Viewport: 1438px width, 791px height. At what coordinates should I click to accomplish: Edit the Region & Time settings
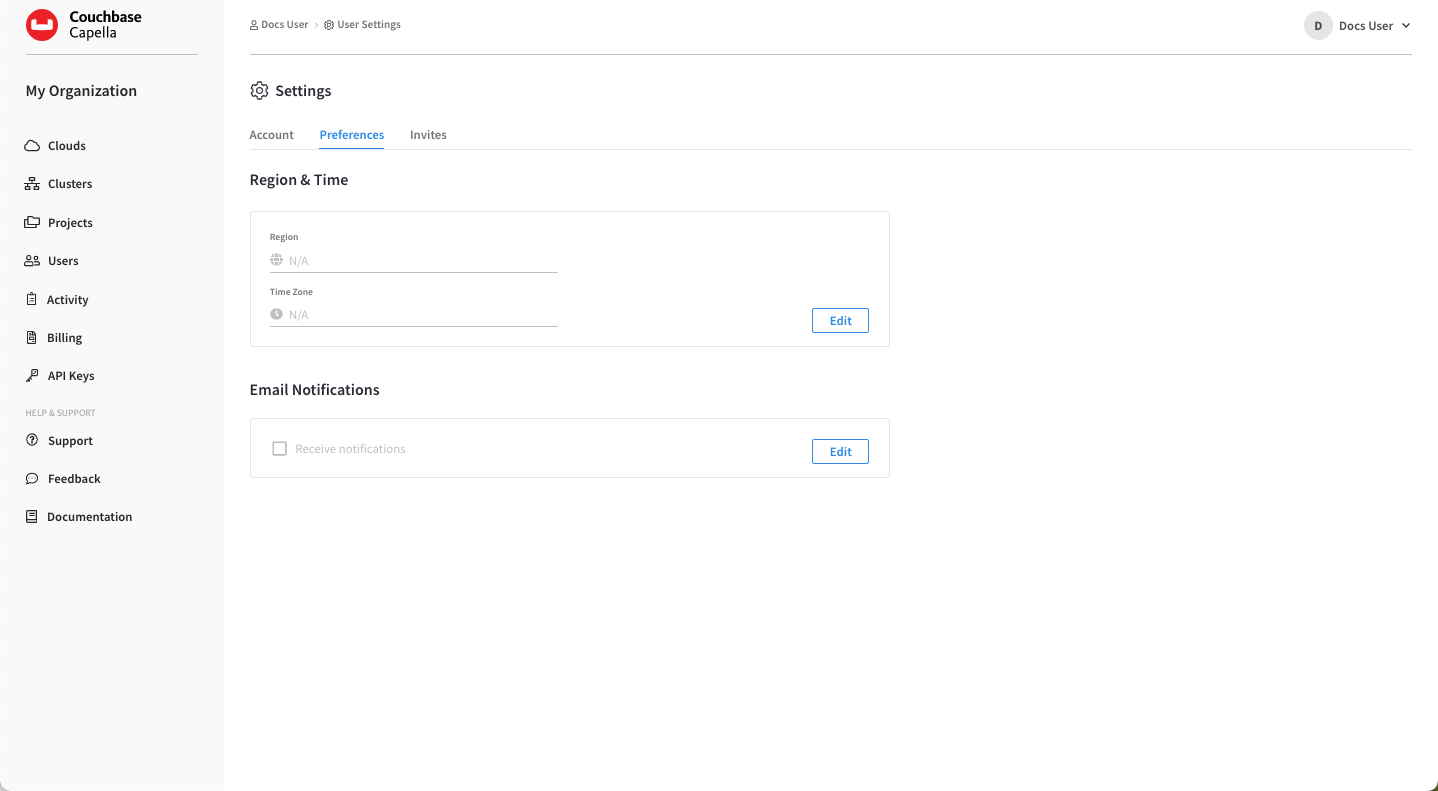tap(839, 320)
